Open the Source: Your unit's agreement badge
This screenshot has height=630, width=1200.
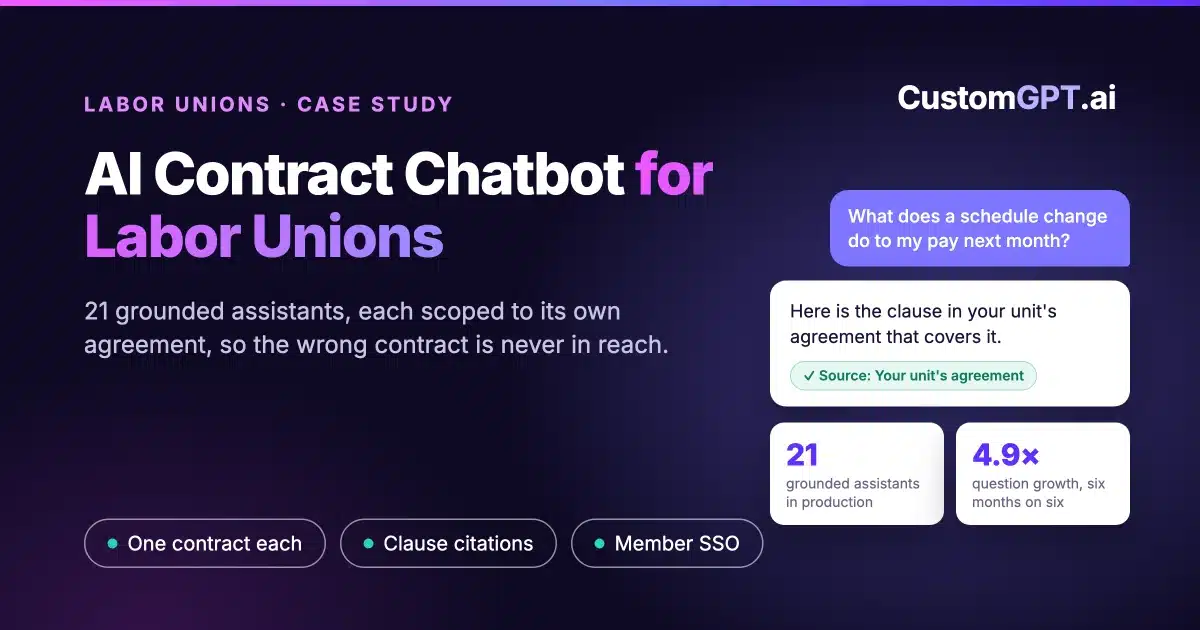(x=913, y=376)
